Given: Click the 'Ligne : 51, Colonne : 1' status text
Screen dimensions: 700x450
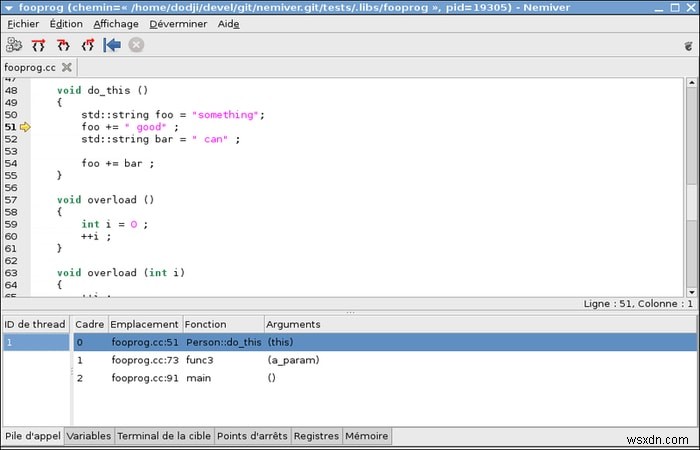Looking at the screenshot, I should pos(638,304).
